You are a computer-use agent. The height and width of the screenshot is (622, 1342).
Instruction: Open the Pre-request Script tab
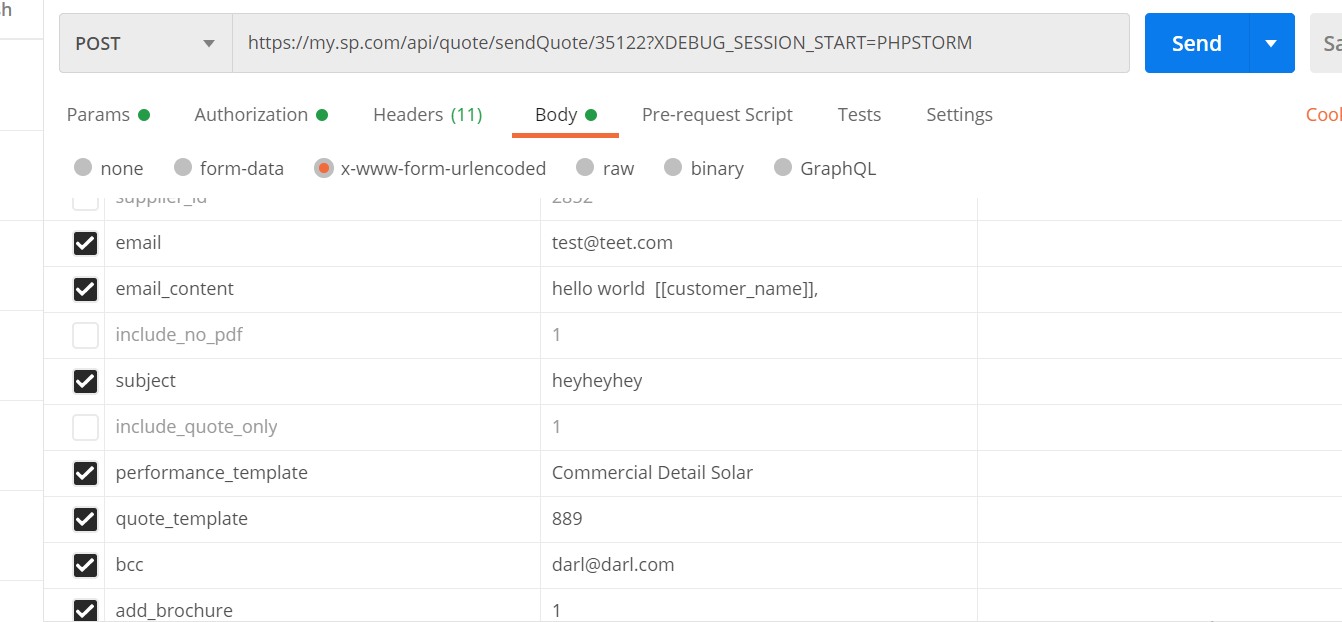pyautogui.click(x=717, y=115)
